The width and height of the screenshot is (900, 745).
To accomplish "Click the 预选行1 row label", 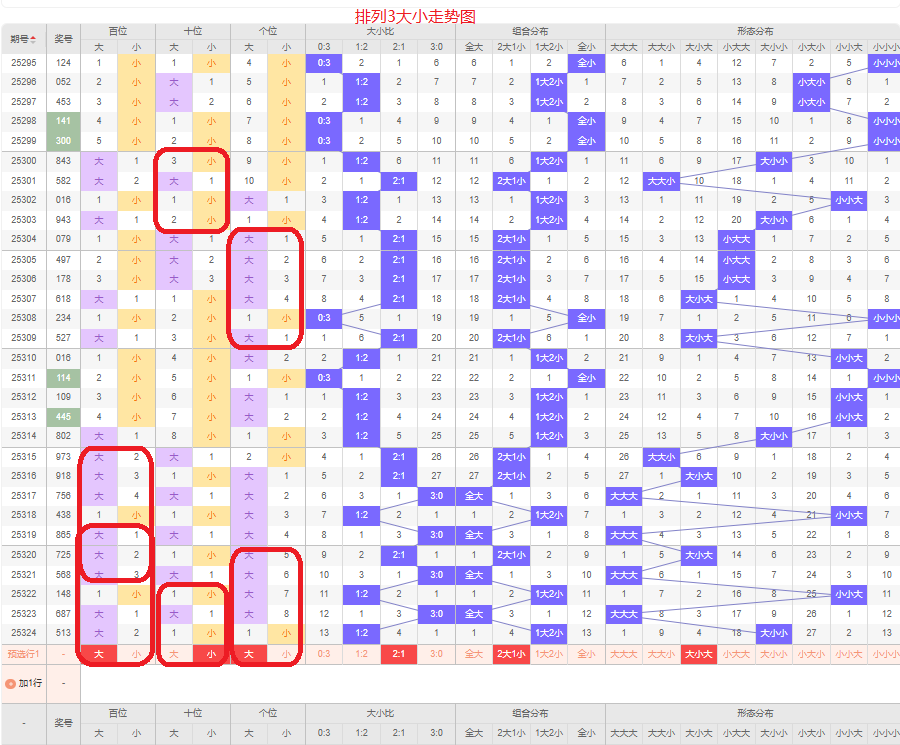I will tap(24, 654).
